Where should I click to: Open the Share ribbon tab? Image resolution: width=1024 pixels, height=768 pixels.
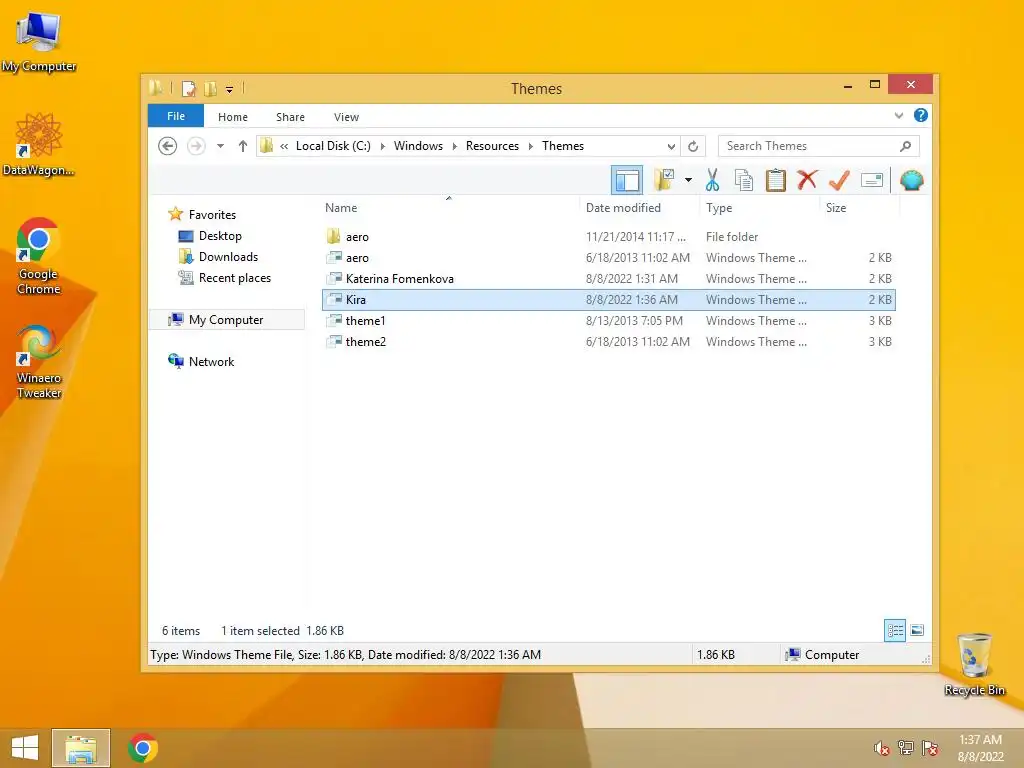tap(290, 117)
